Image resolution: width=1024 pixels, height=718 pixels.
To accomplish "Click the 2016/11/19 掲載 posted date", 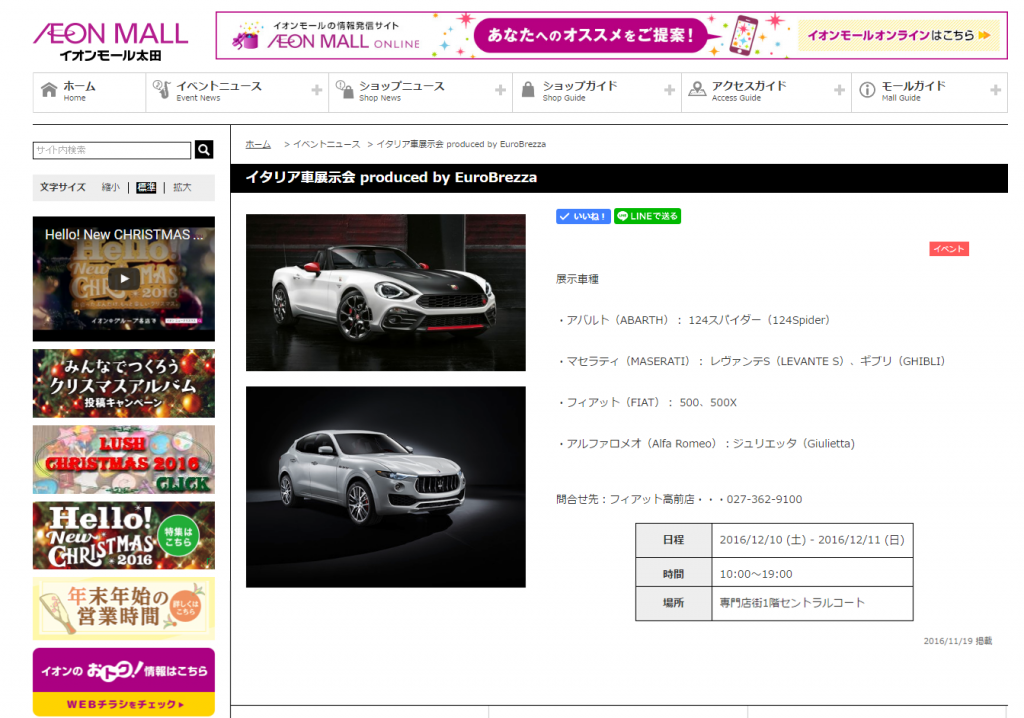I will click(x=957, y=641).
